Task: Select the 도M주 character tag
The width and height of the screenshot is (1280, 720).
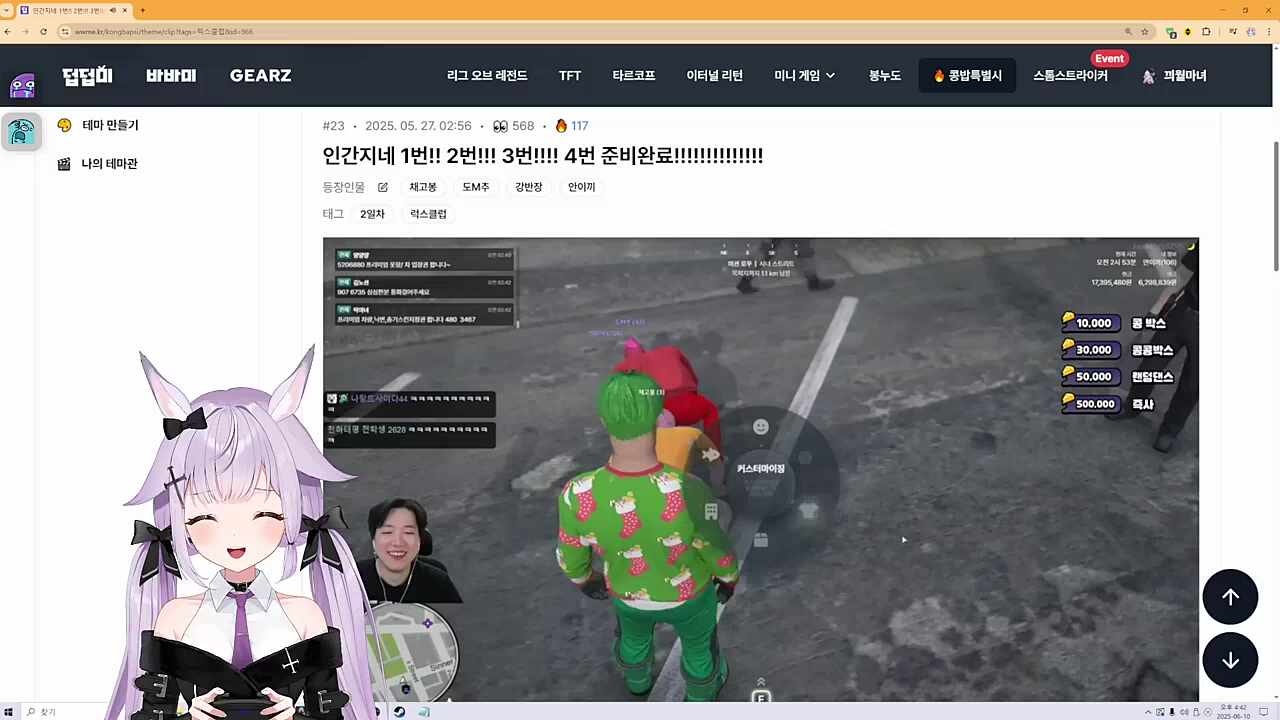Action: [x=476, y=187]
